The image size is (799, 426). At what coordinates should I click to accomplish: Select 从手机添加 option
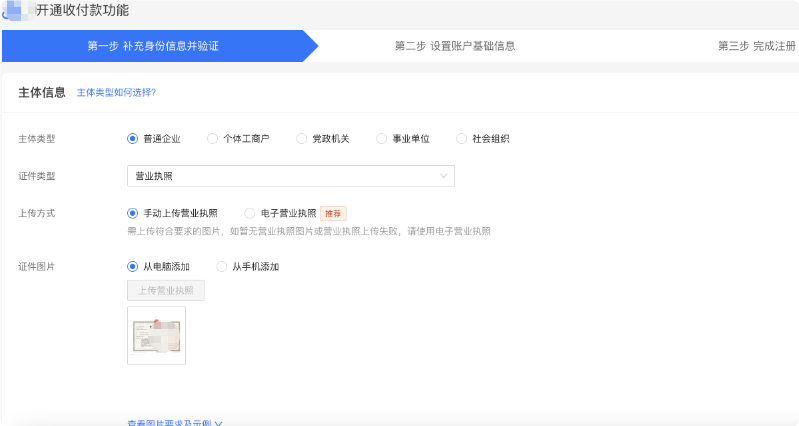tap(222, 267)
